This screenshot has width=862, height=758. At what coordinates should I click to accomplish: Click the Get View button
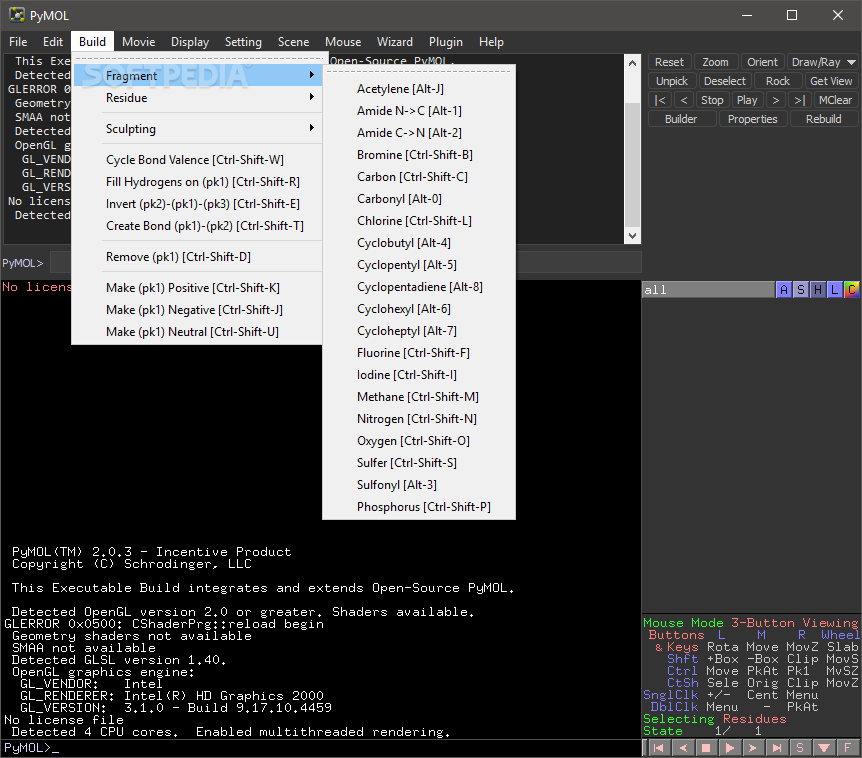click(x=831, y=81)
